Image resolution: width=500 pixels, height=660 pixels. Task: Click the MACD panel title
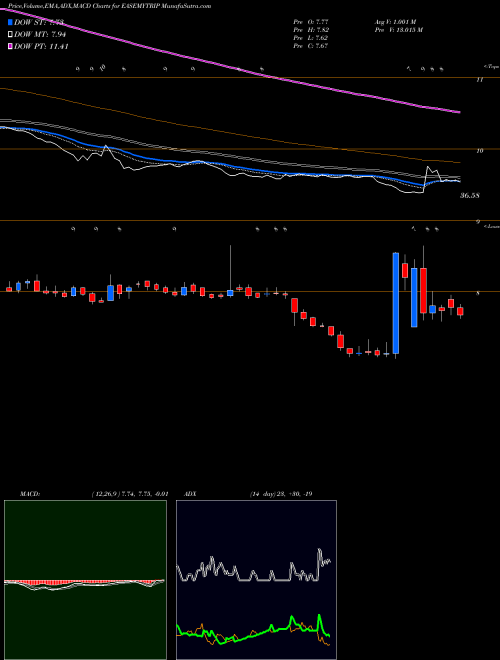pos(29,494)
